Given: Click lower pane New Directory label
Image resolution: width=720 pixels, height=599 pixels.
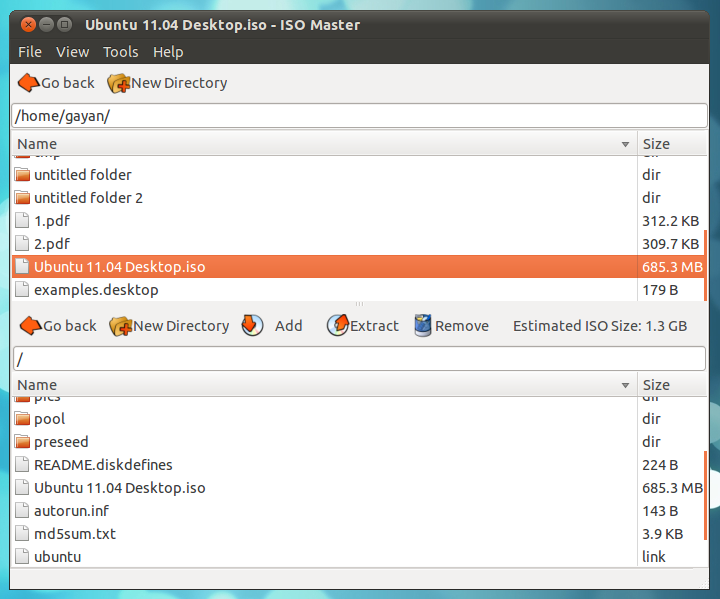Looking at the screenshot, I should [181, 326].
